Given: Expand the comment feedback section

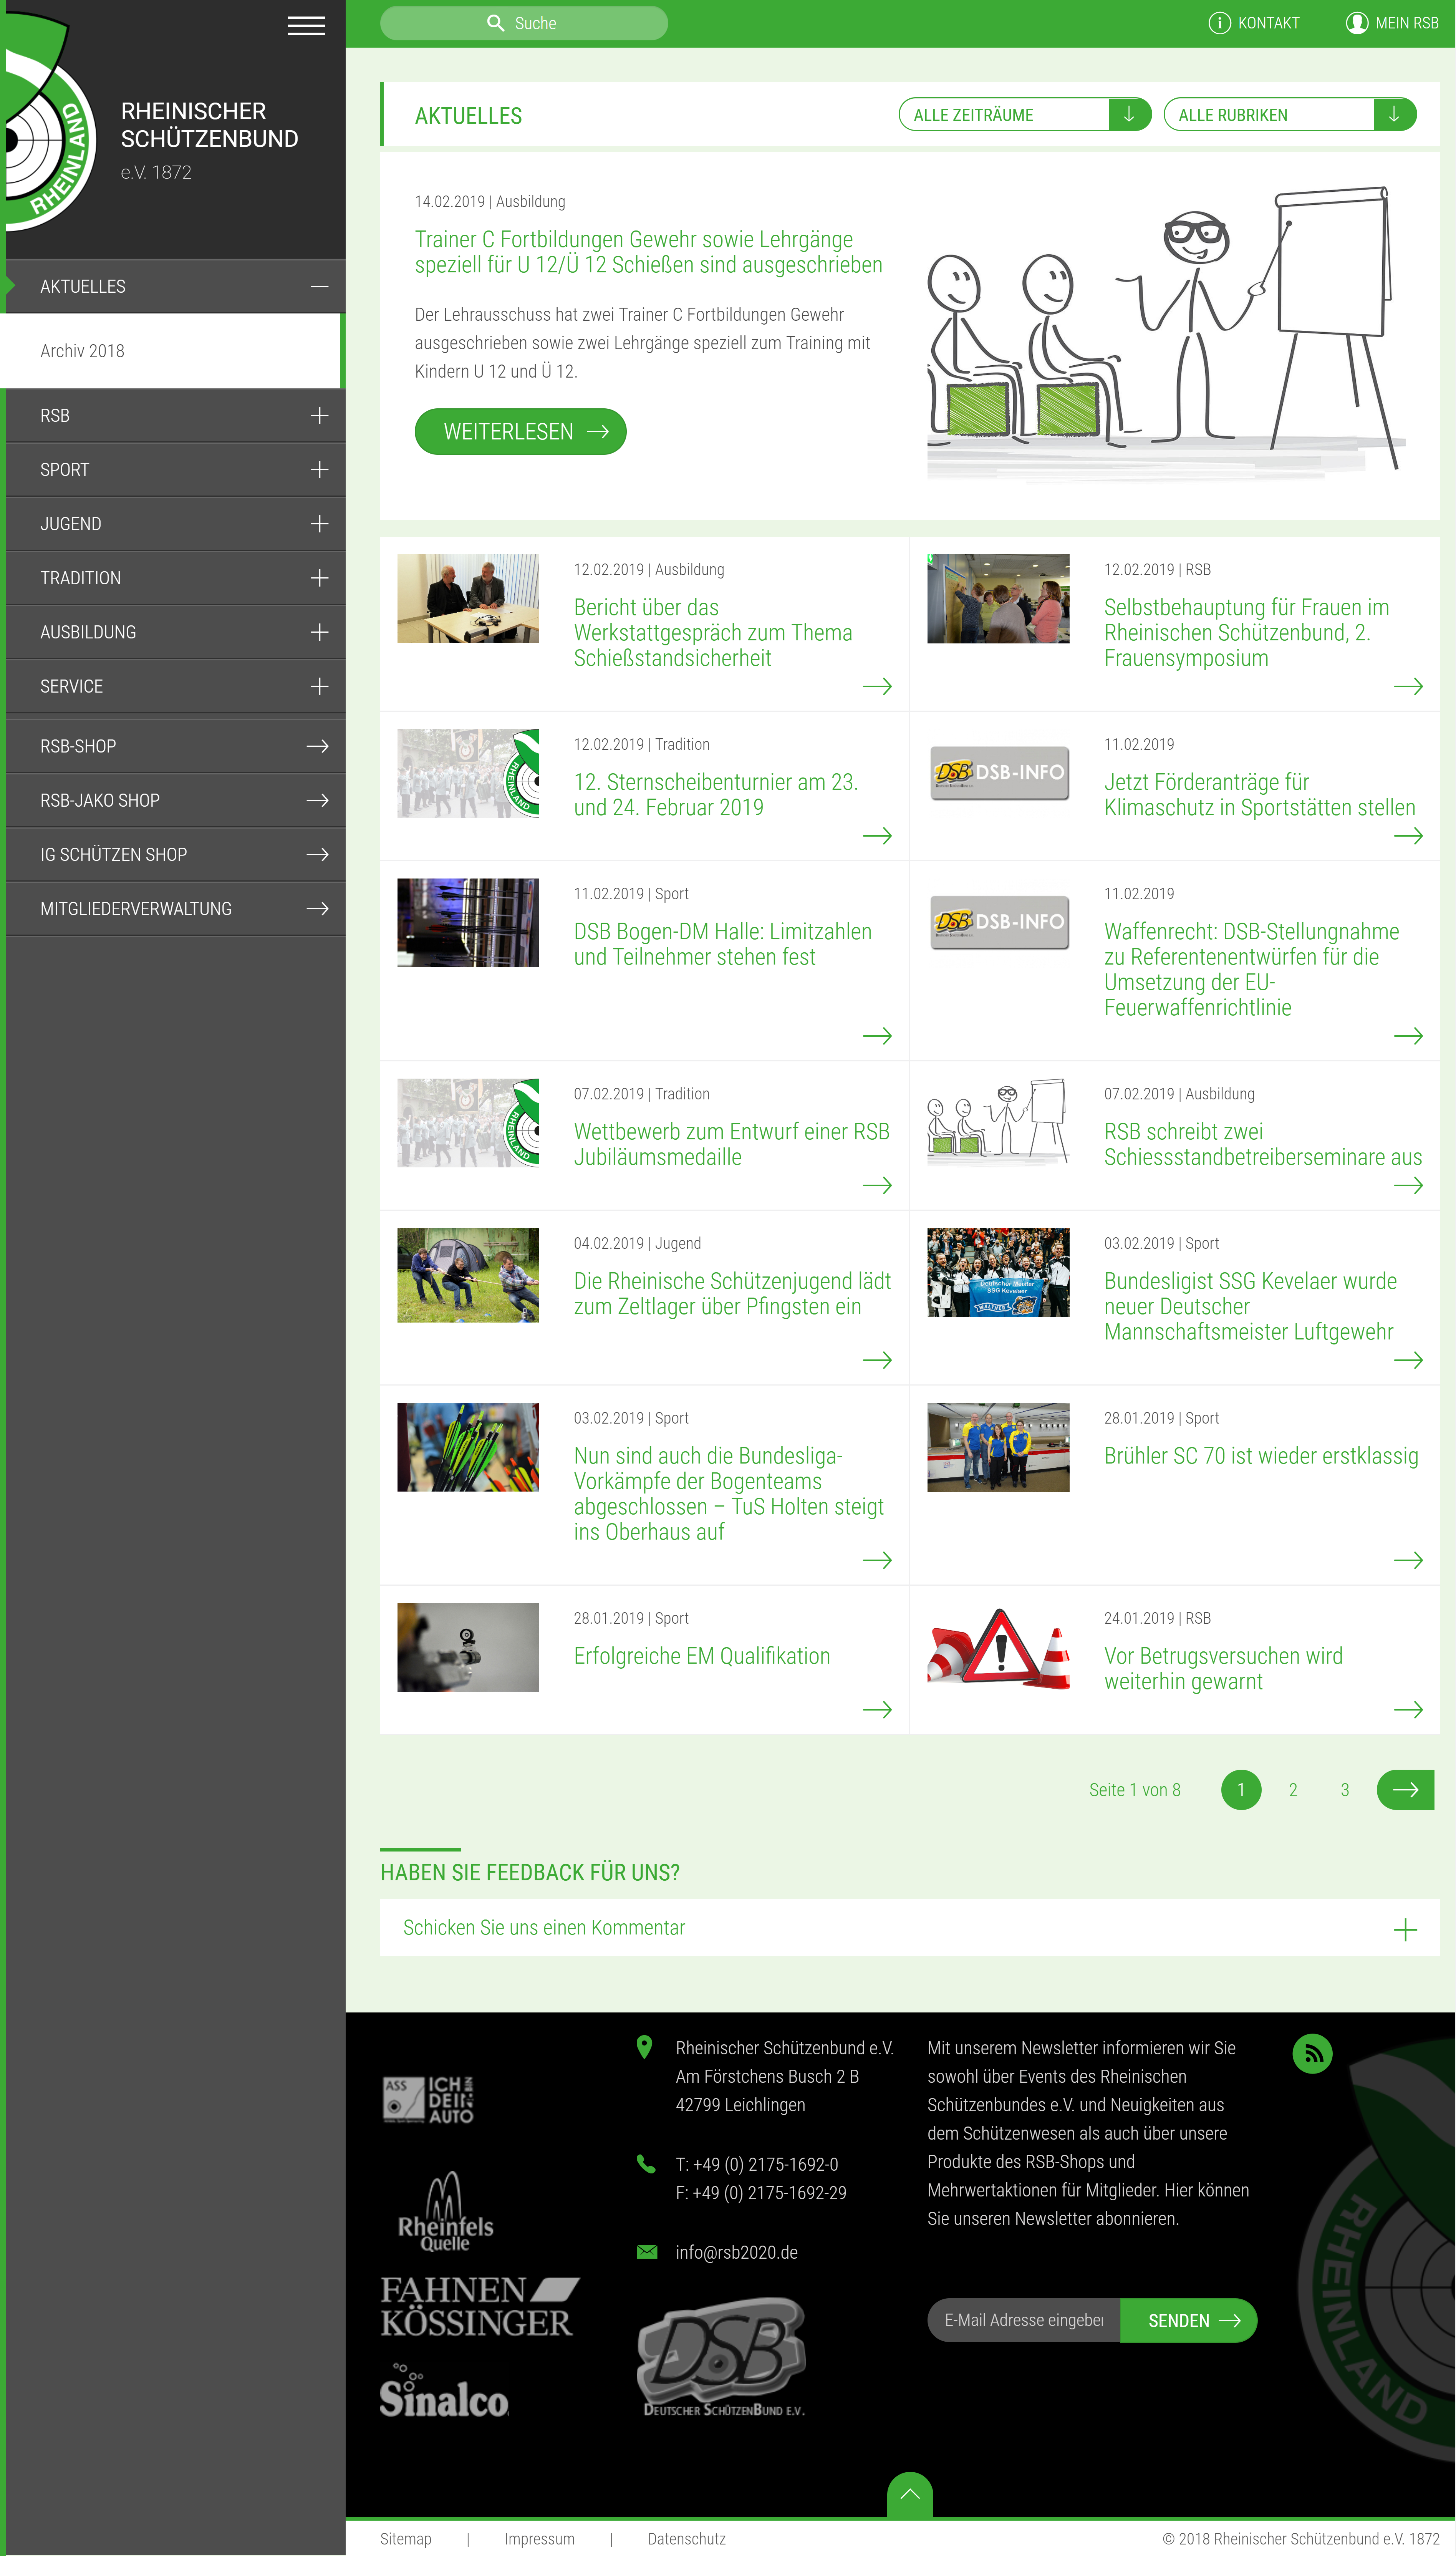Looking at the screenshot, I should [x=1405, y=1930].
